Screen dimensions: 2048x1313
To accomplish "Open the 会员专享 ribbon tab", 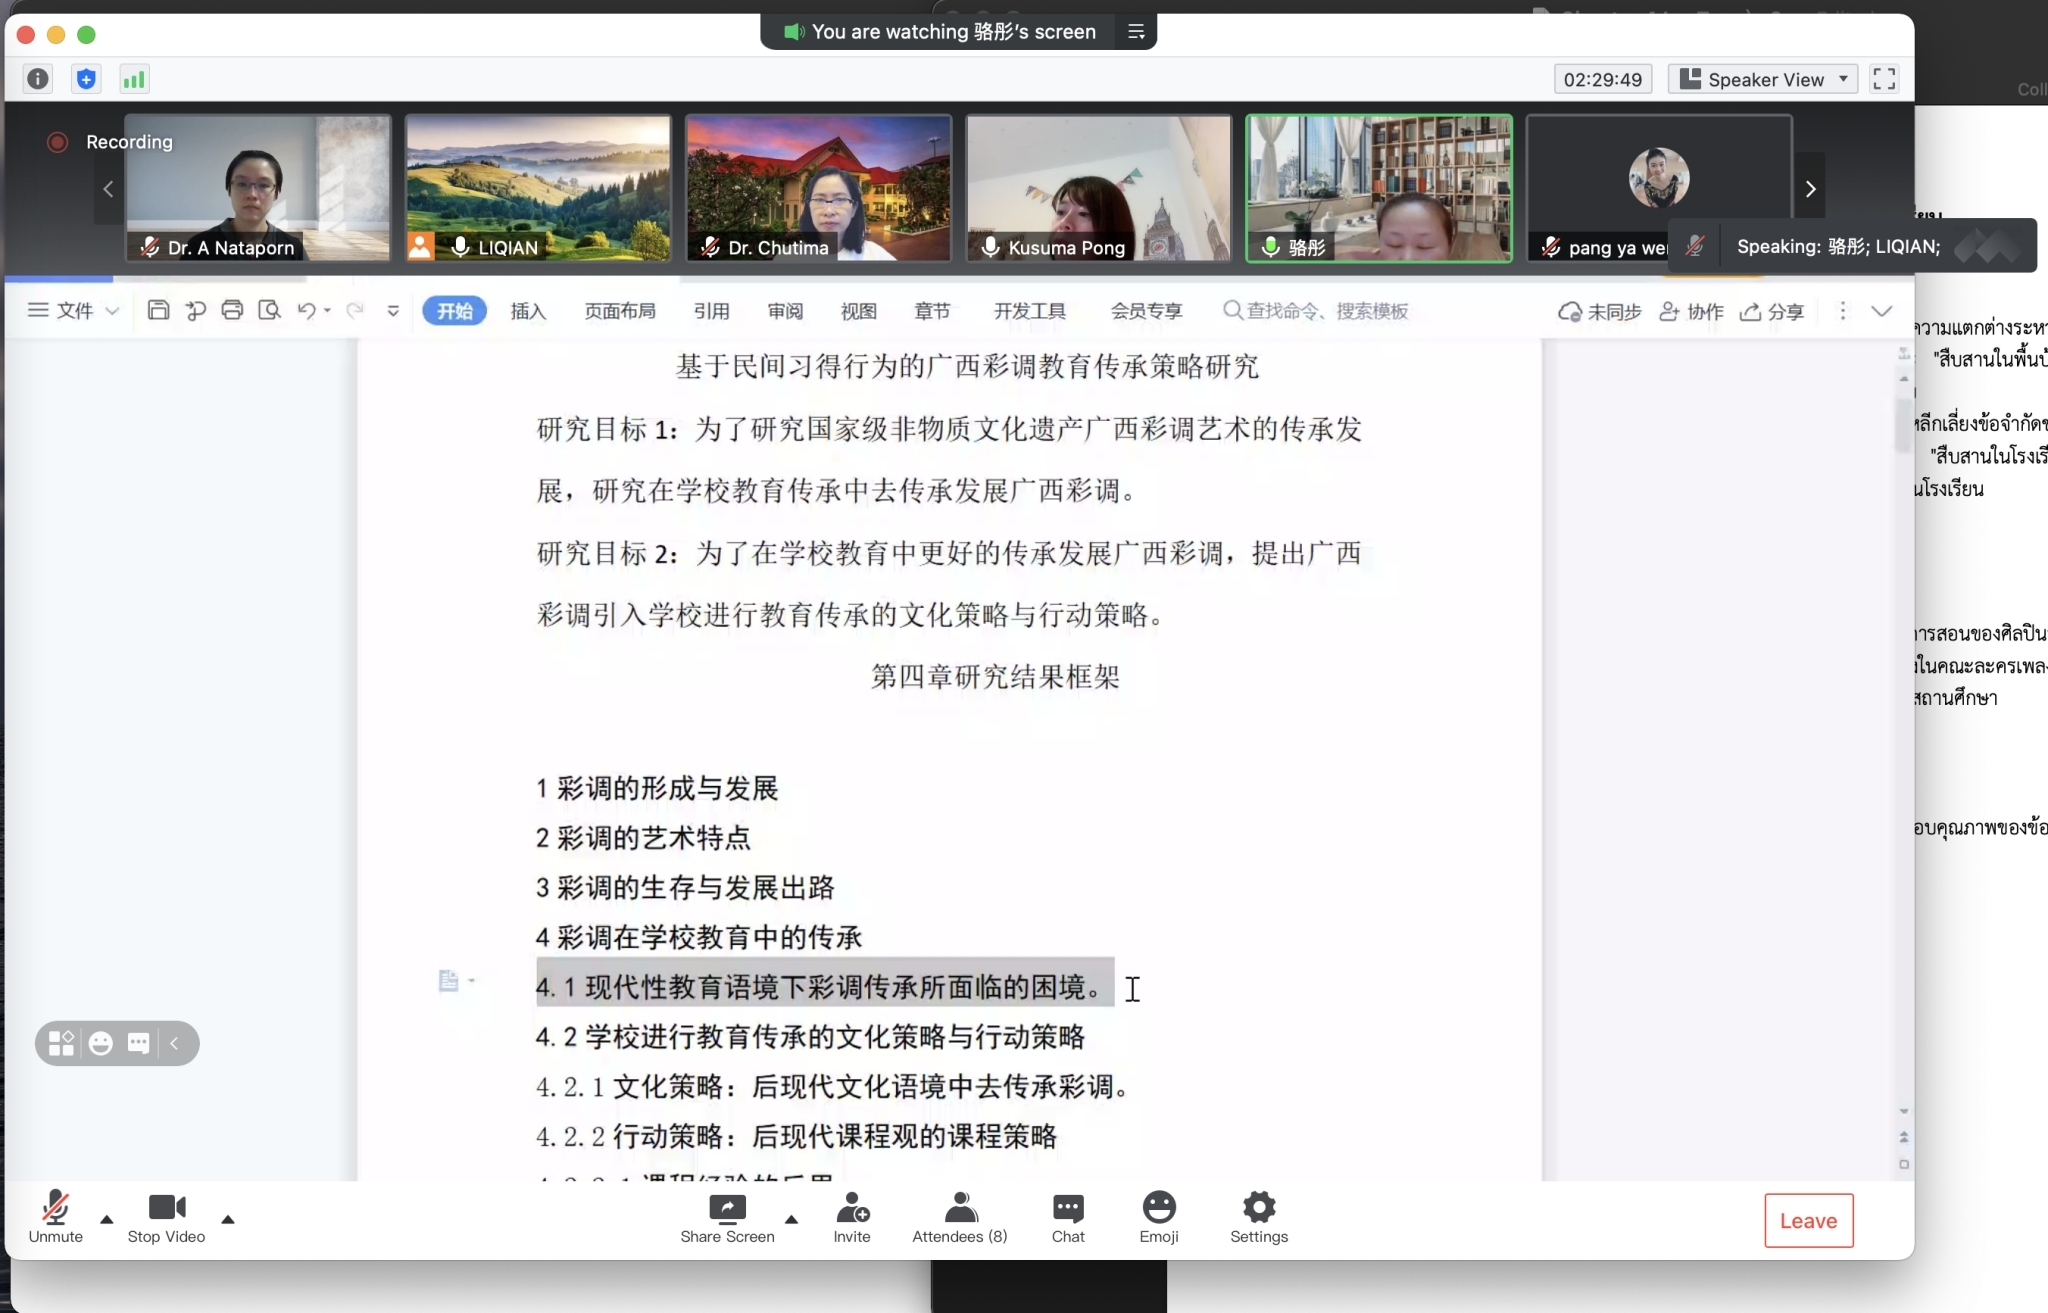I will coord(1146,311).
